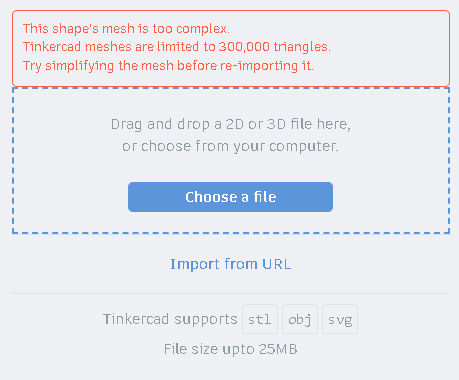Screen dimensions: 459x380
Task: Click the red-bordered error box's empty right side
Action: pos(390,48)
